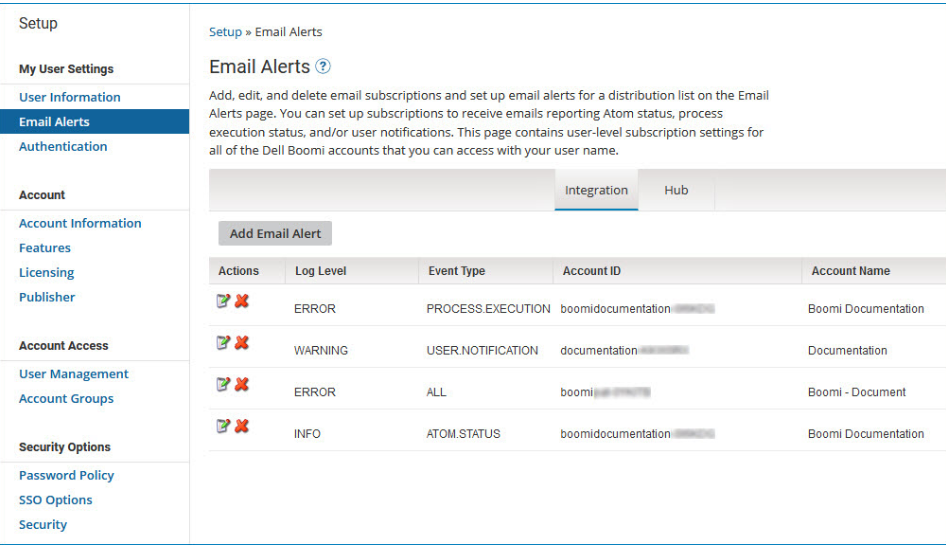Sort by the Log Level column header
This screenshot has height=547, width=946.
point(320,271)
